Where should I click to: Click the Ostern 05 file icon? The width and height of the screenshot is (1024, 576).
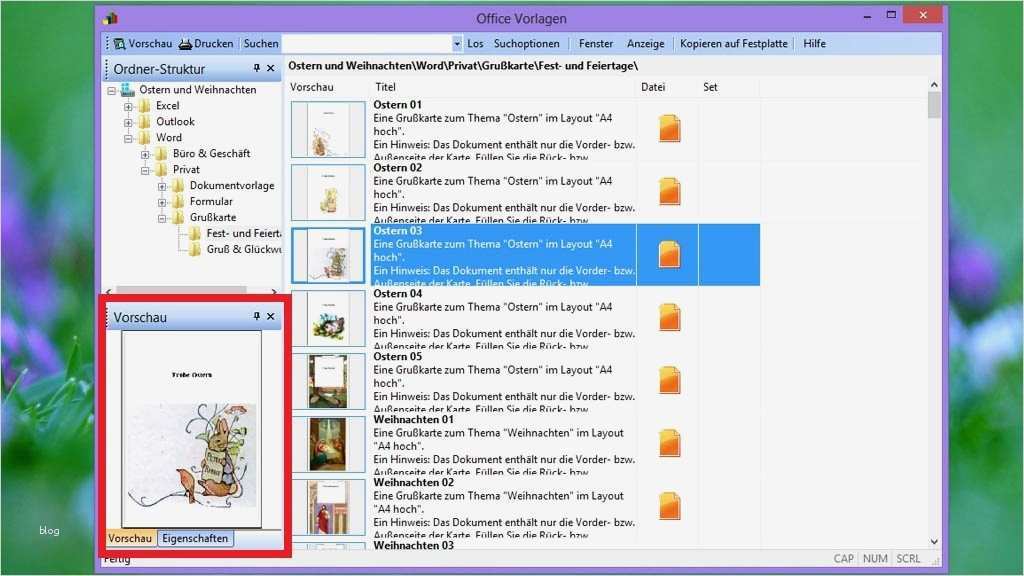(x=669, y=381)
